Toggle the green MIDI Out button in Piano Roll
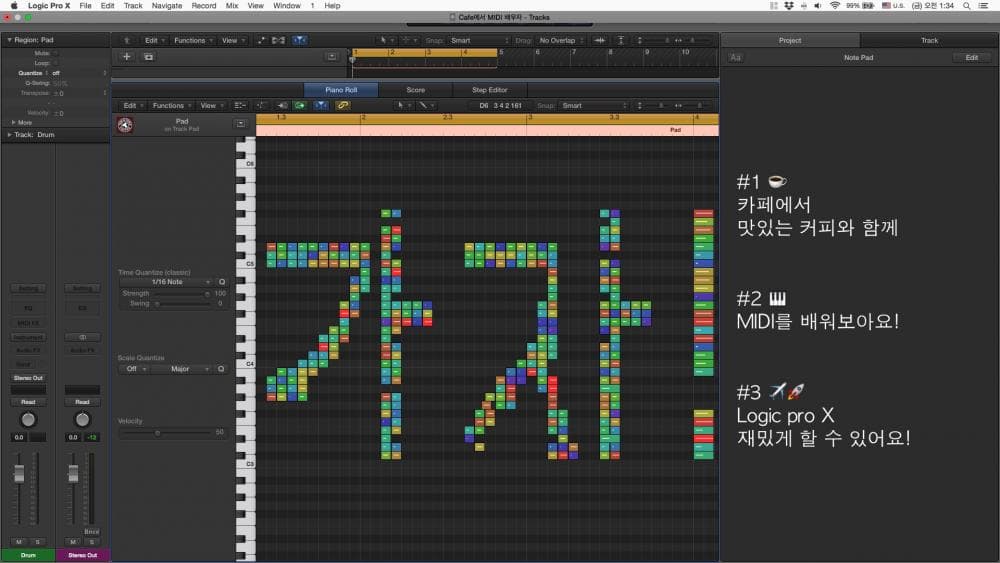The height and width of the screenshot is (563, 1000). click(x=300, y=105)
